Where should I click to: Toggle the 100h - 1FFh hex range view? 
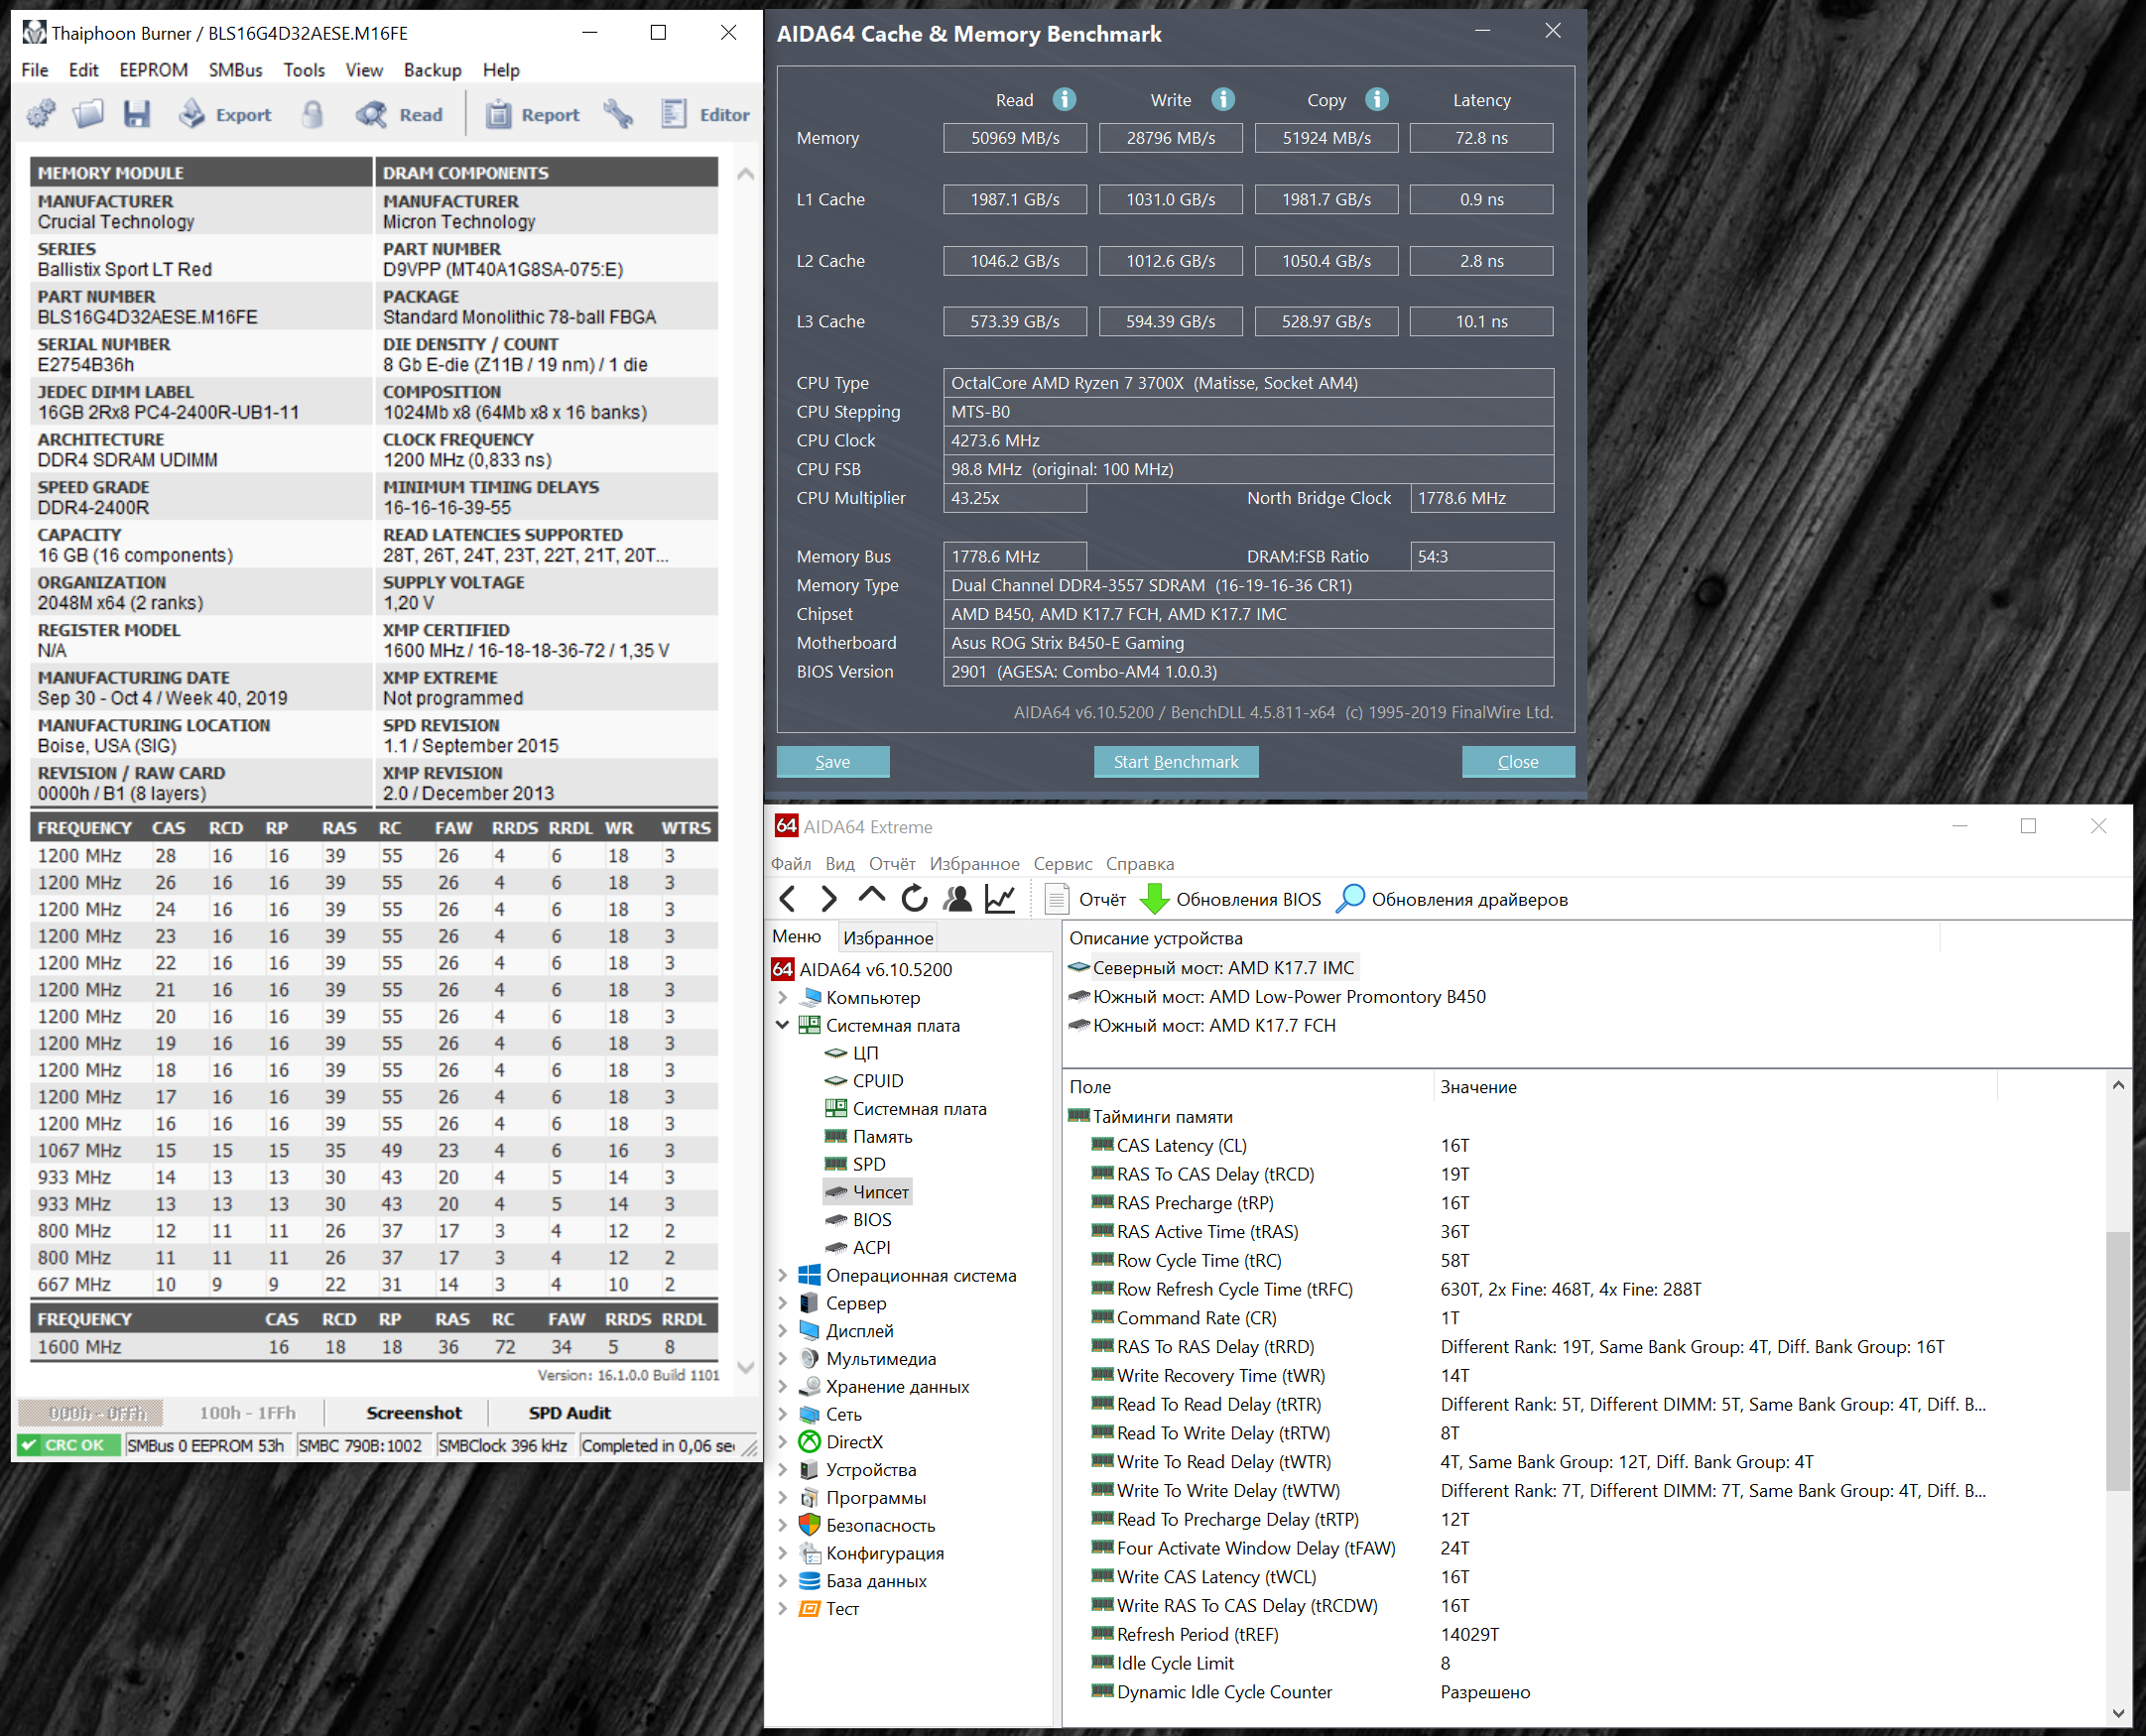(x=247, y=1412)
